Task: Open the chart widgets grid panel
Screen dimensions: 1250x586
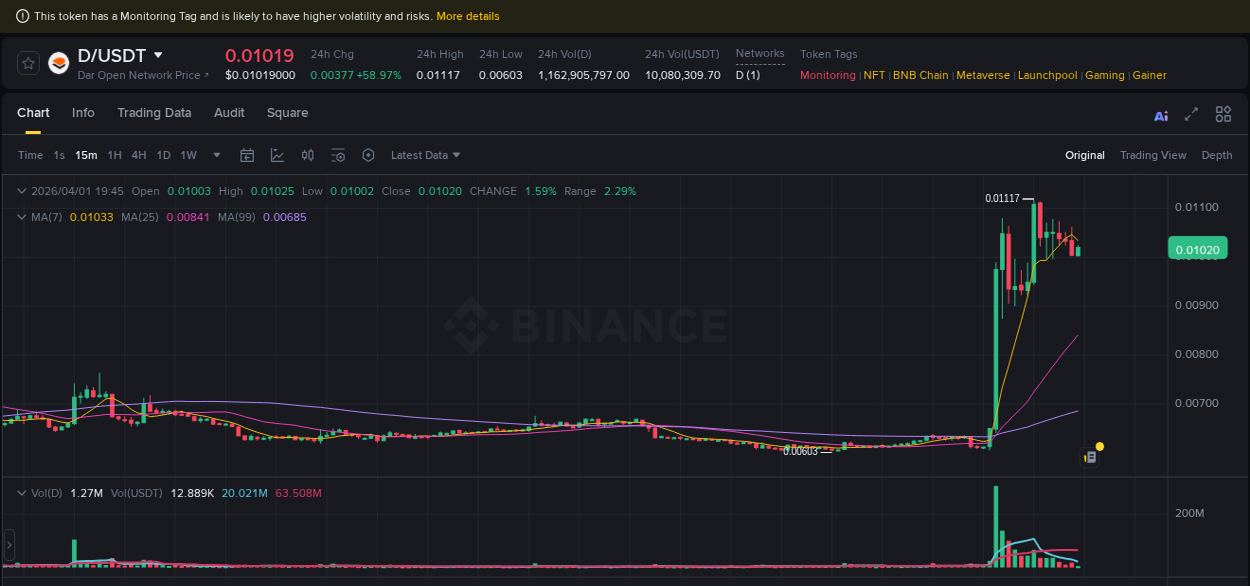Action: [x=1223, y=114]
